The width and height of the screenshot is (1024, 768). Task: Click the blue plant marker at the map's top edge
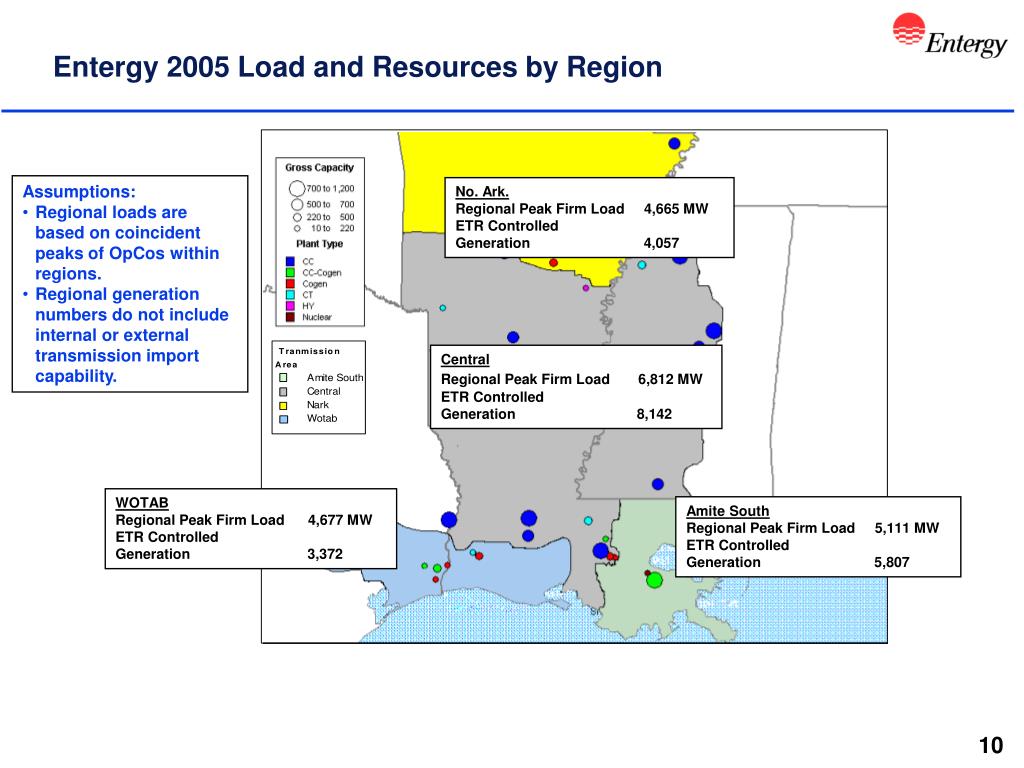pyautogui.click(x=675, y=143)
